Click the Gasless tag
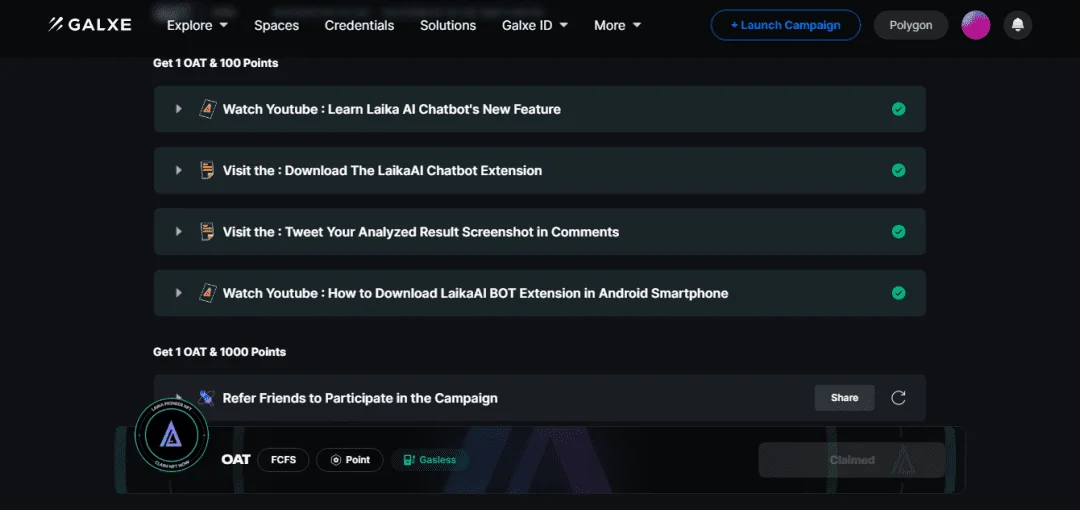Image resolution: width=1080 pixels, height=510 pixels. pyautogui.click(x=430, y=460)
